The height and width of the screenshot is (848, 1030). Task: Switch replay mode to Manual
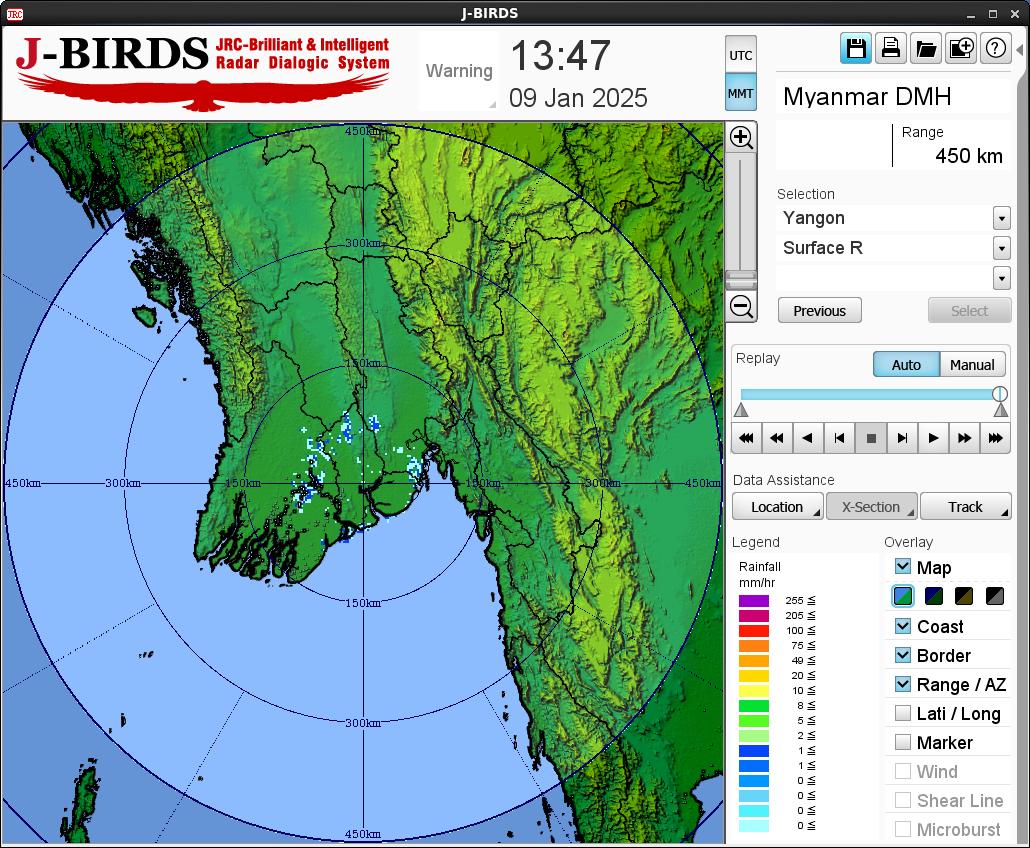(x=972, y=365)
